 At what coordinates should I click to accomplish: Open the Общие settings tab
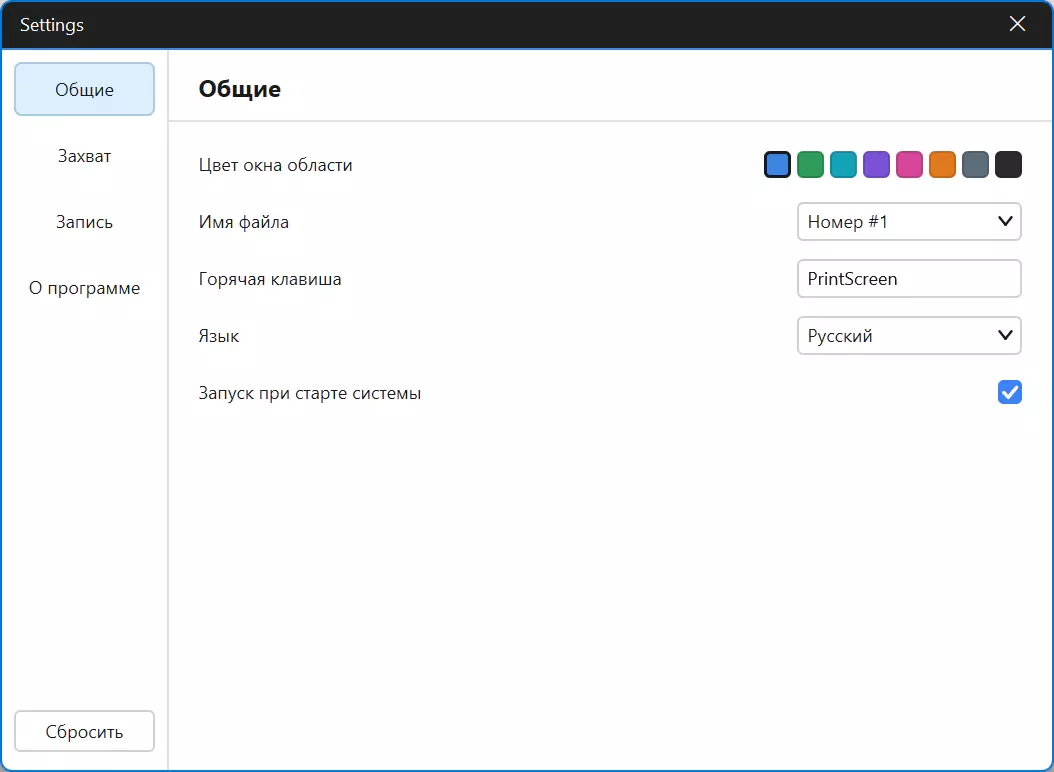click(84, 89)
